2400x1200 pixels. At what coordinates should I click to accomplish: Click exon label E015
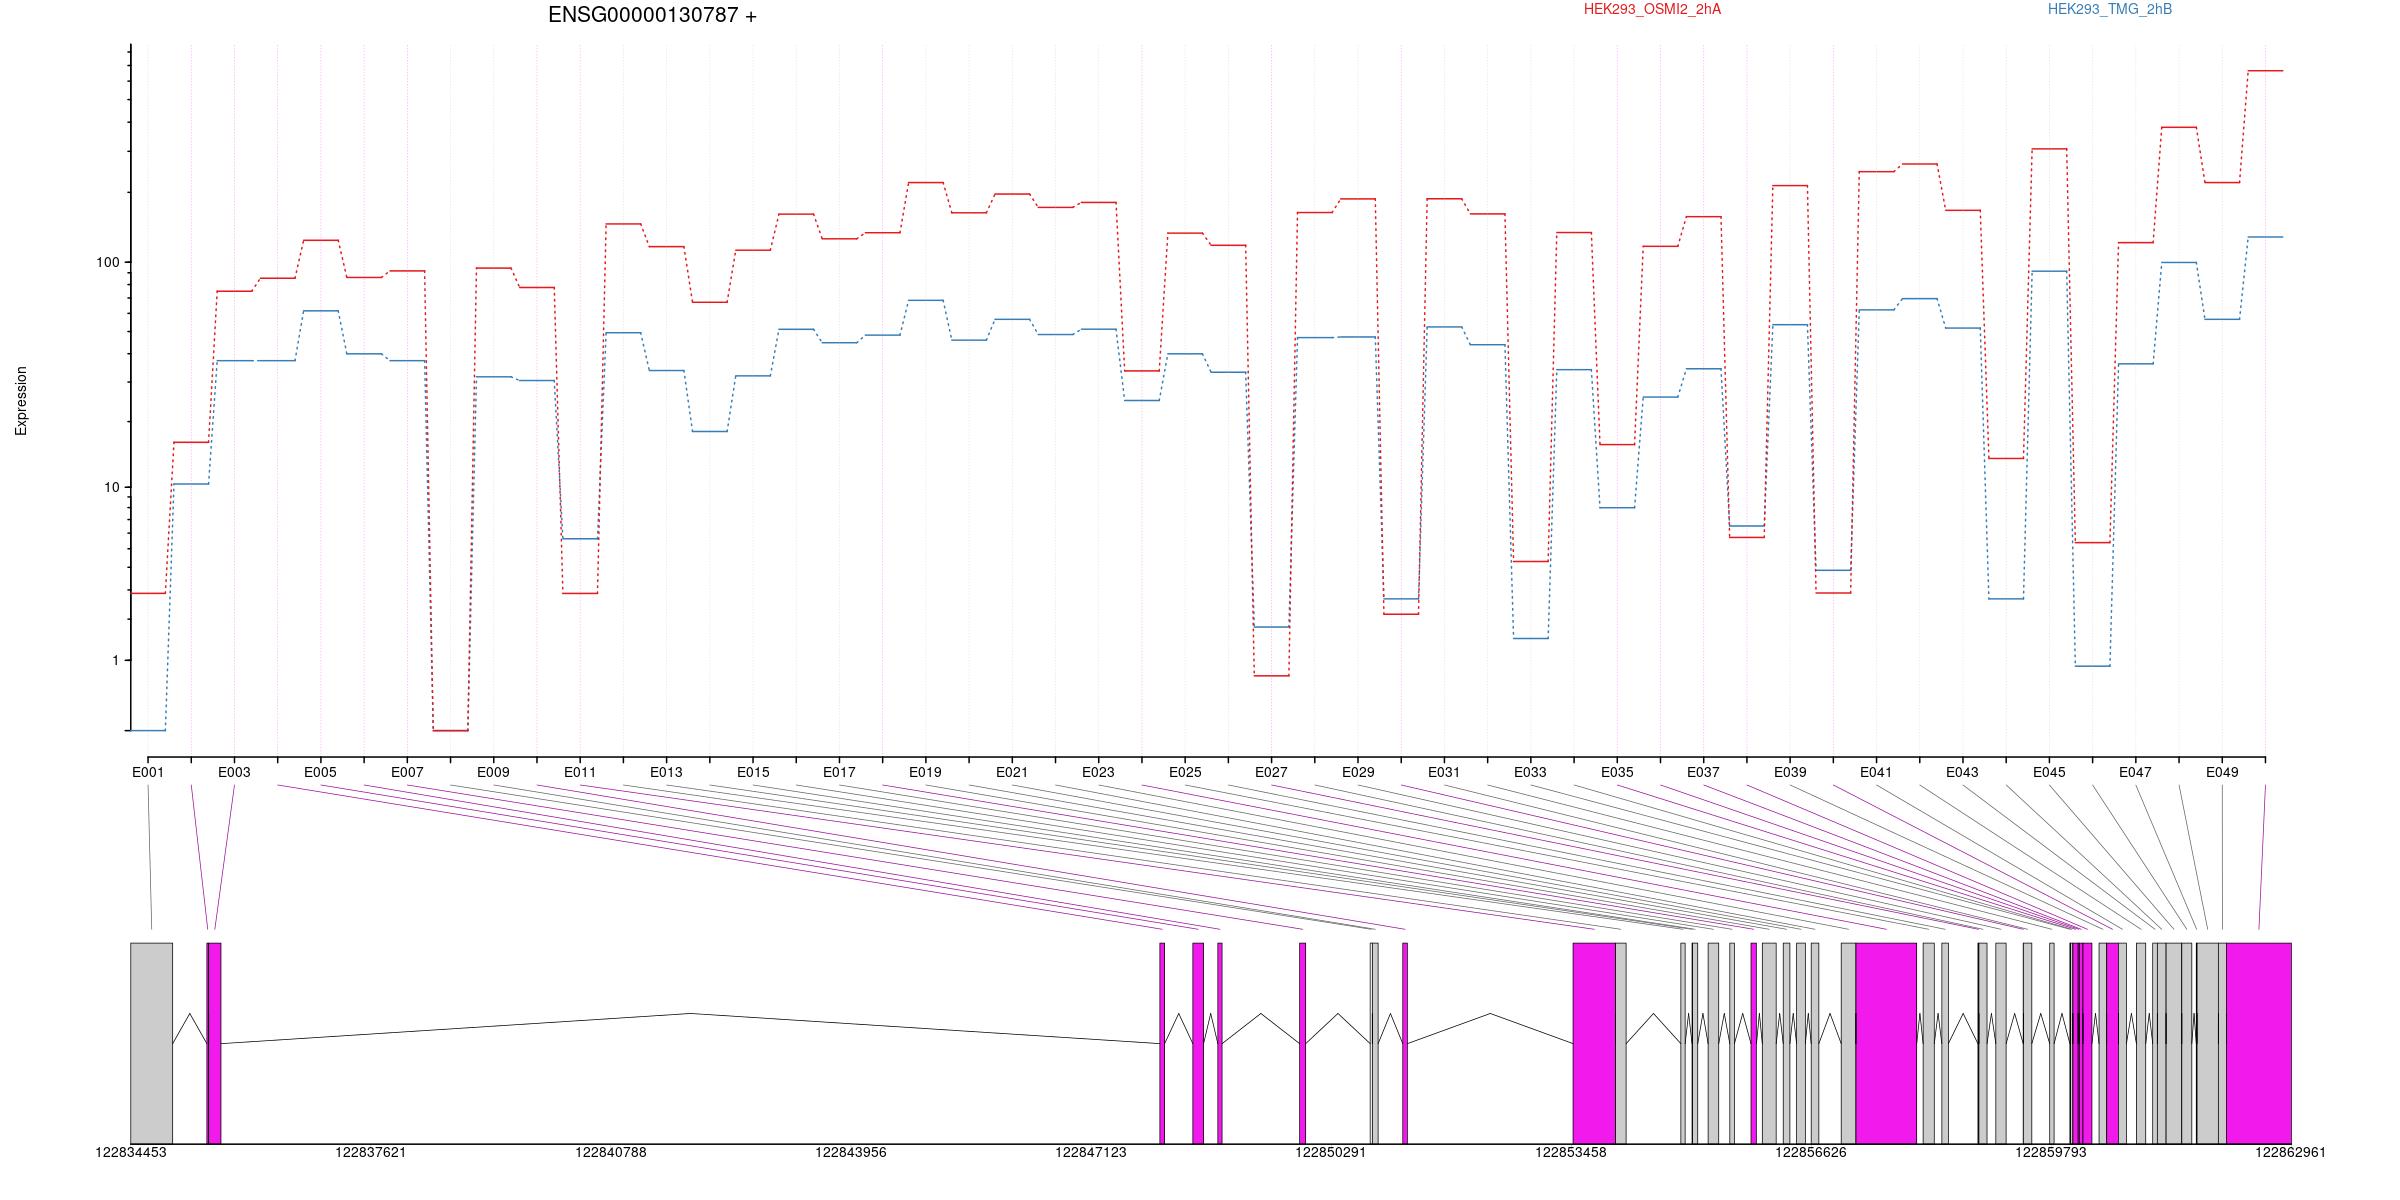tap(753, 773)
